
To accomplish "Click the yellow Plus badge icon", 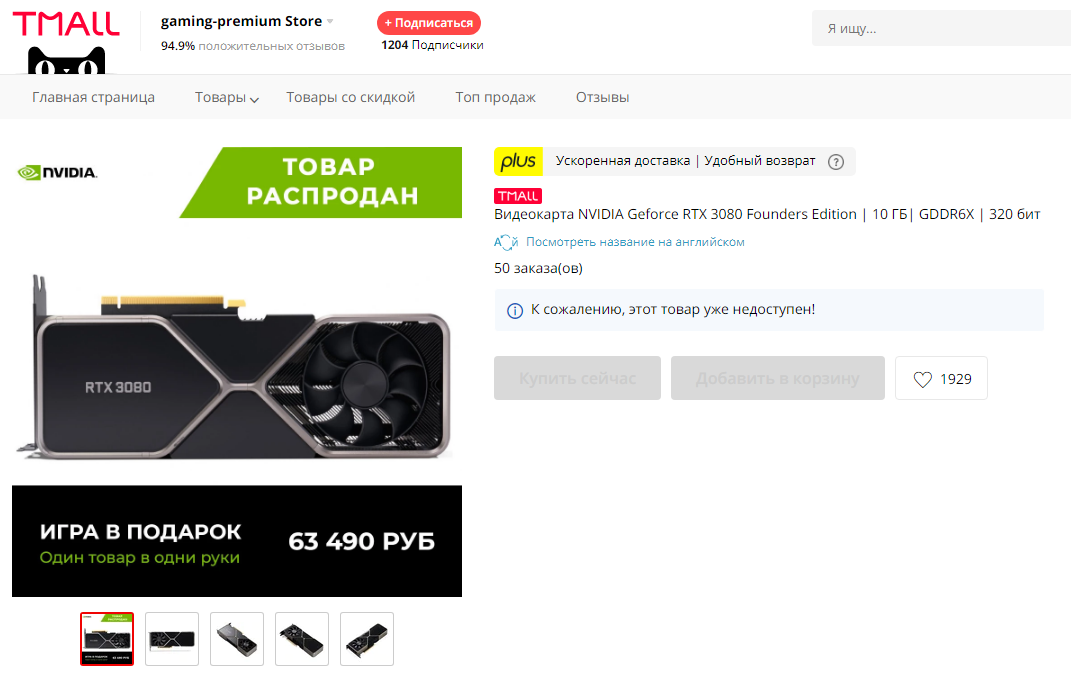I will (x=518, y=161).
